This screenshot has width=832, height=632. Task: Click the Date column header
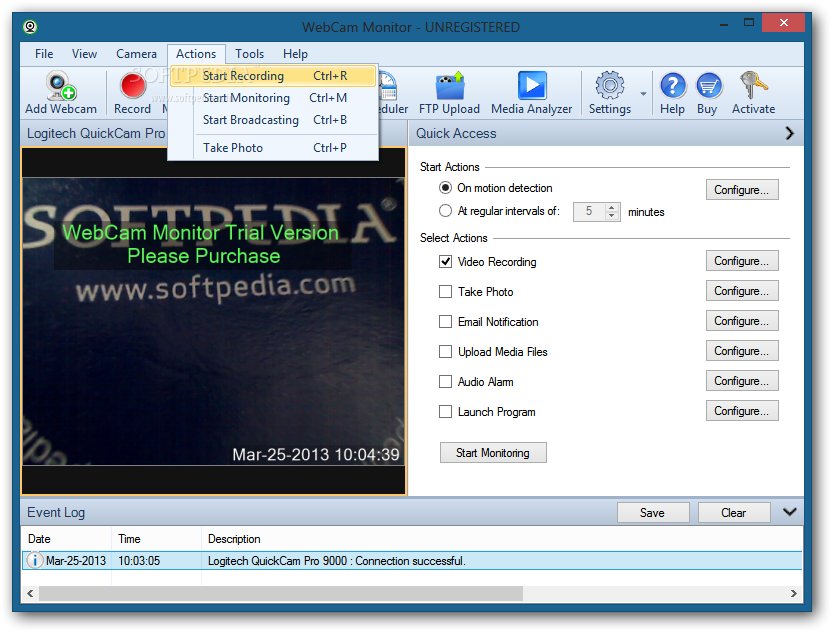point(66,539)
